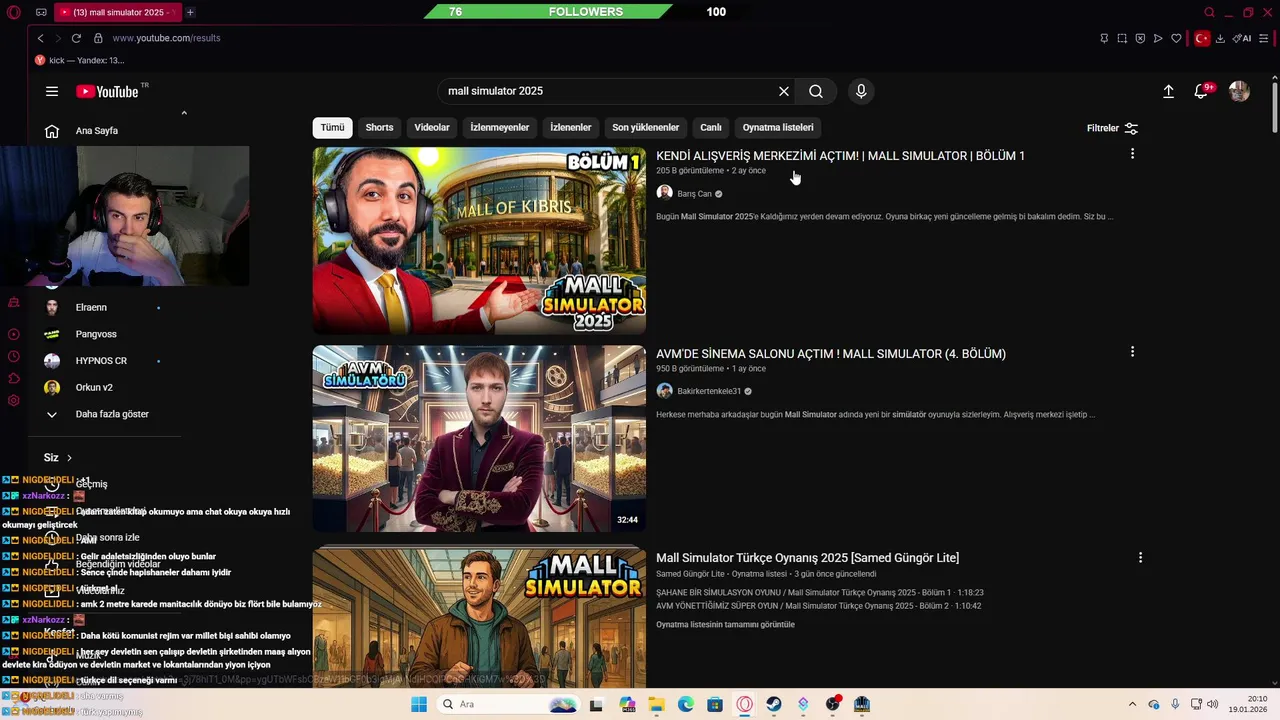Open 'AVM'DE SİNEMA SALONU AÇTIM' video title
This screenshot has width=1280, height=720.
pyautogui.click(x=831, y=354)
